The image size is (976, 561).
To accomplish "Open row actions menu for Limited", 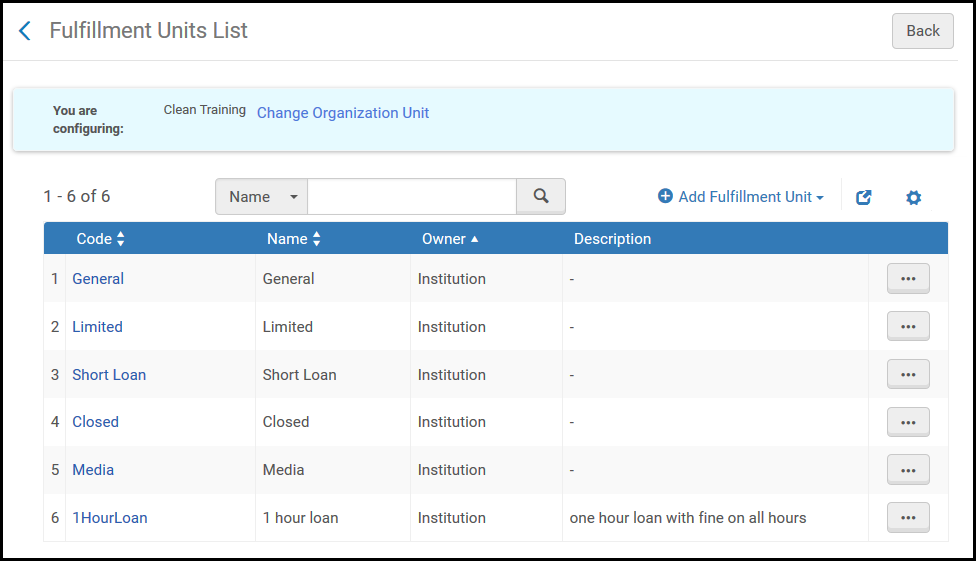I will (908, 327).
